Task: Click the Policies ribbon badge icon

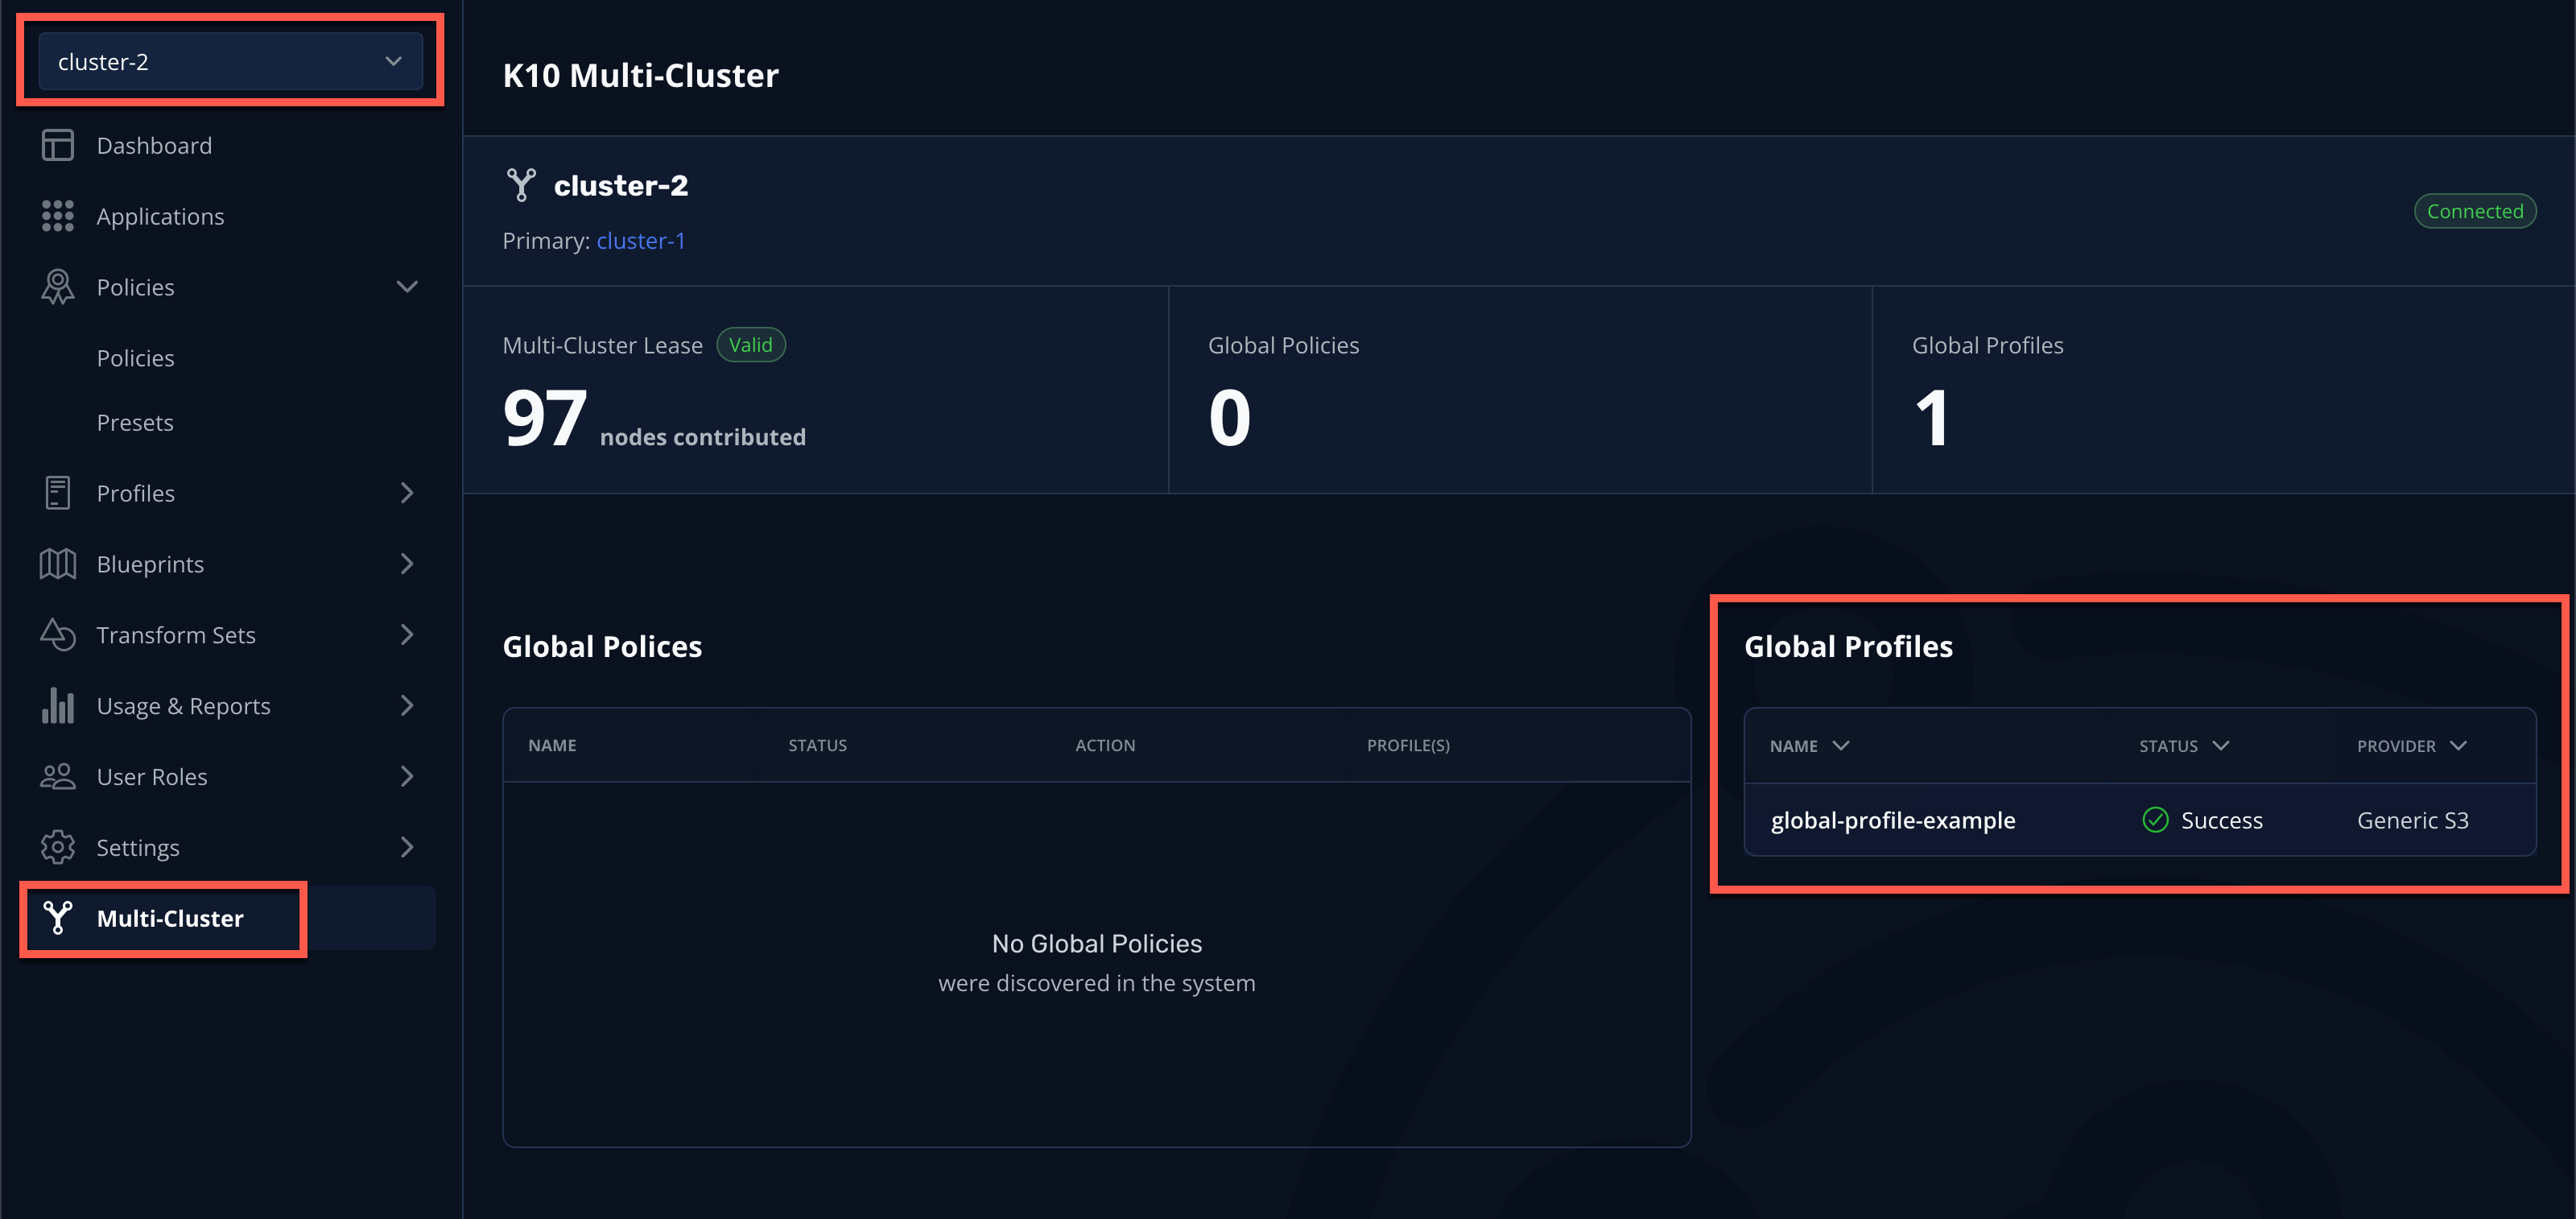Action: point(57,287)
